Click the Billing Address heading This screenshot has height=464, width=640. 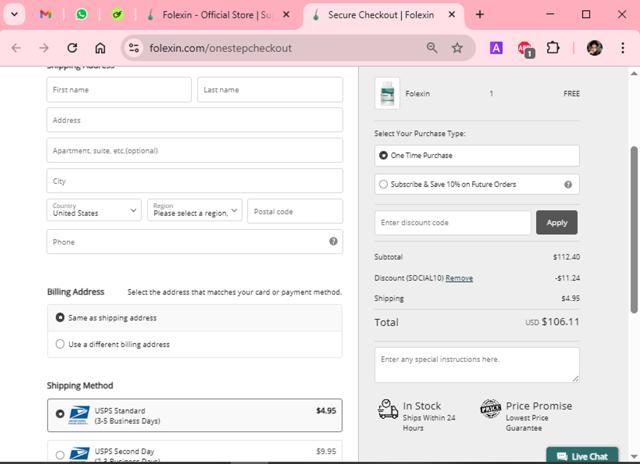tap(76, 292)
